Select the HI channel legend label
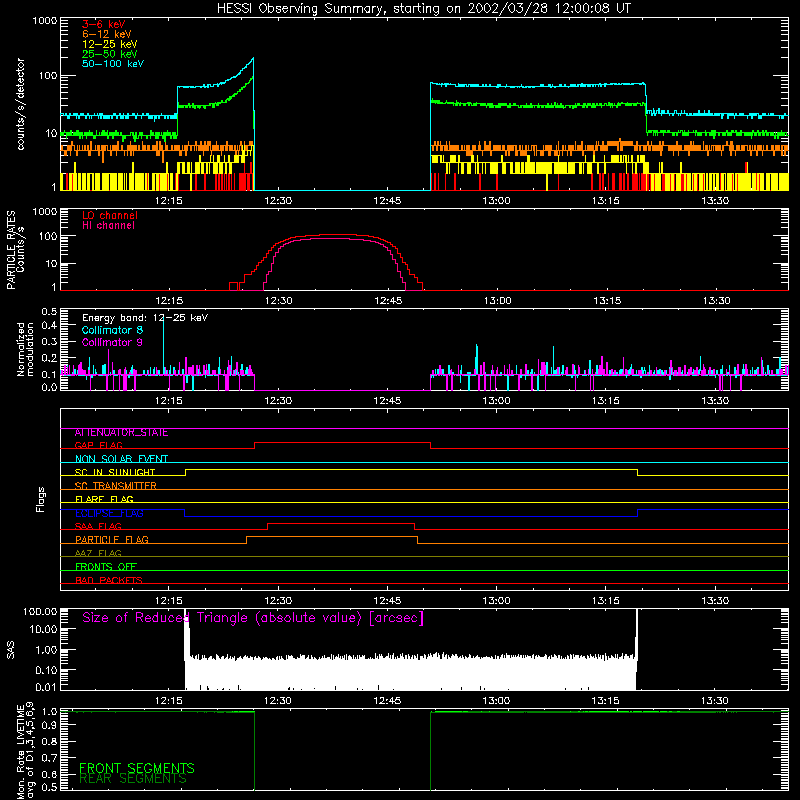 (x=108, y=226)
